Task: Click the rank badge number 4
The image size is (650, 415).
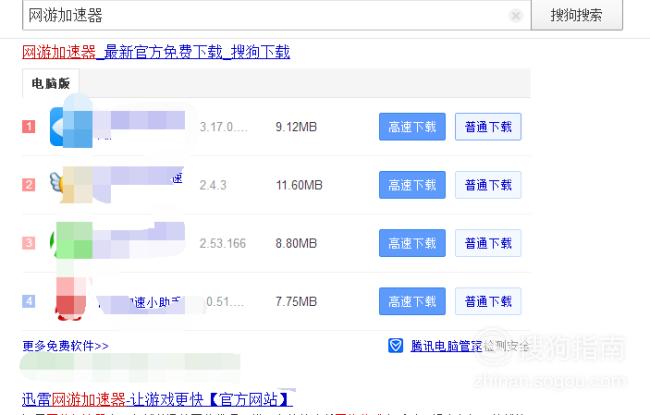Action: pos(29,301)
